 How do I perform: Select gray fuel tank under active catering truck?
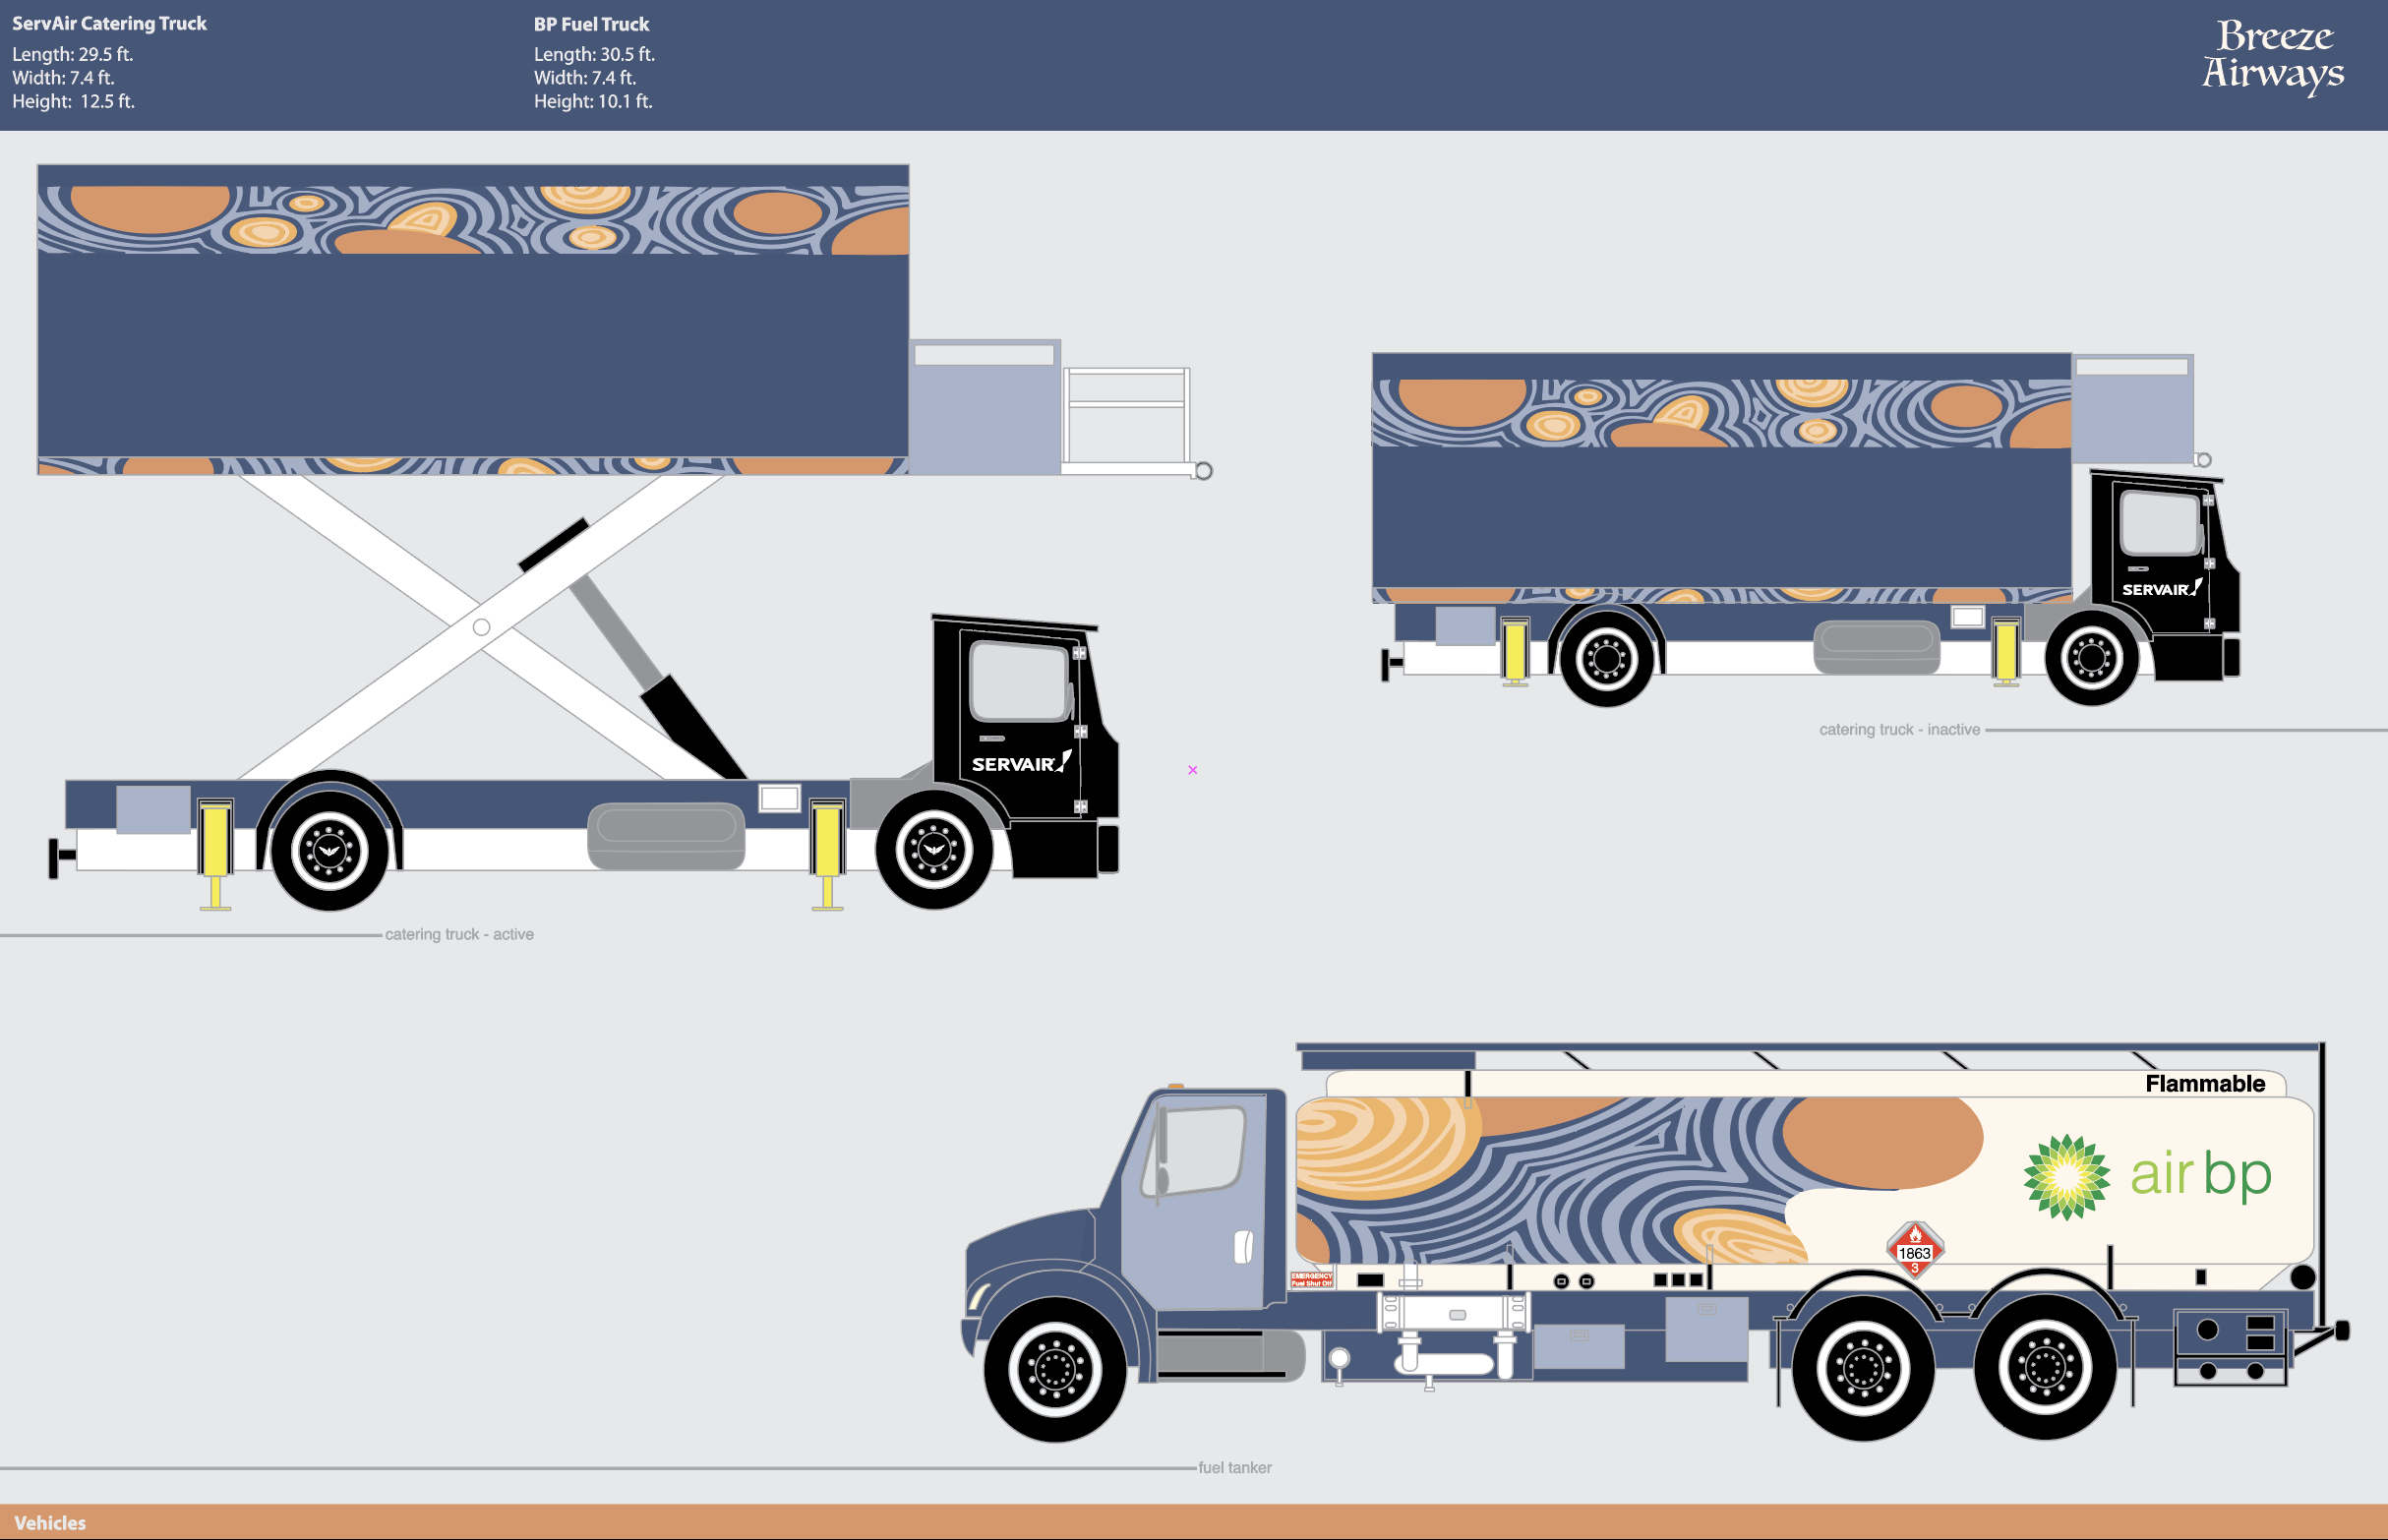(x=666, y=835)
